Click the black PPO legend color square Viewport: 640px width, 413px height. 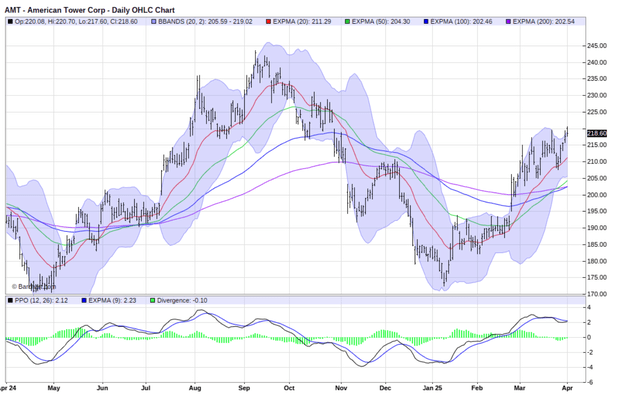(x=10, y=301)
